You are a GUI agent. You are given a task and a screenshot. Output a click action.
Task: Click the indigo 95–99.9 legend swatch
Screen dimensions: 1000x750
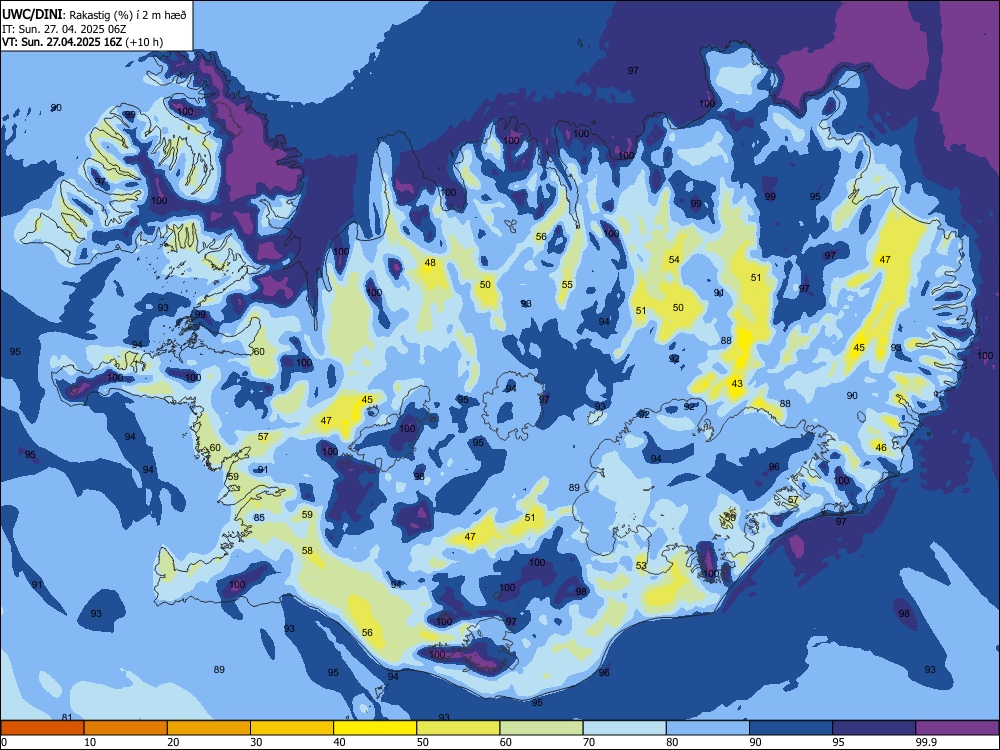[874, 728]
